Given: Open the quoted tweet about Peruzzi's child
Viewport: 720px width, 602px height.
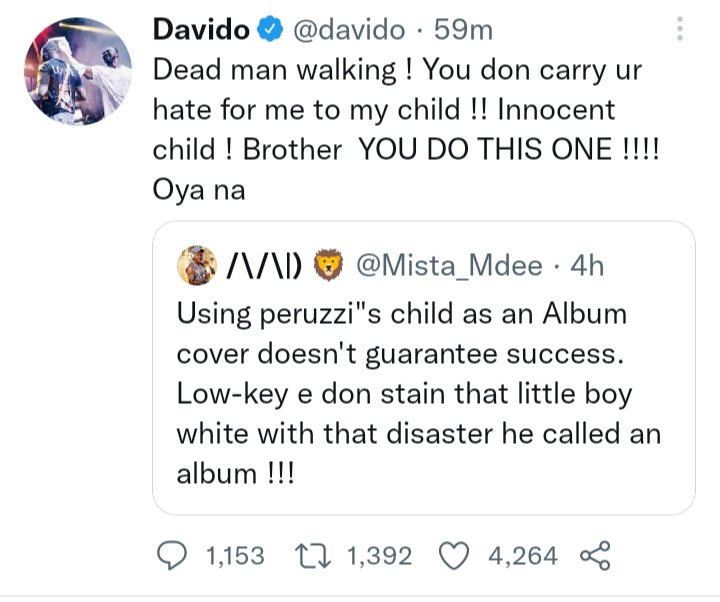Looking at the screenshot, I should [x=420, y=390].
